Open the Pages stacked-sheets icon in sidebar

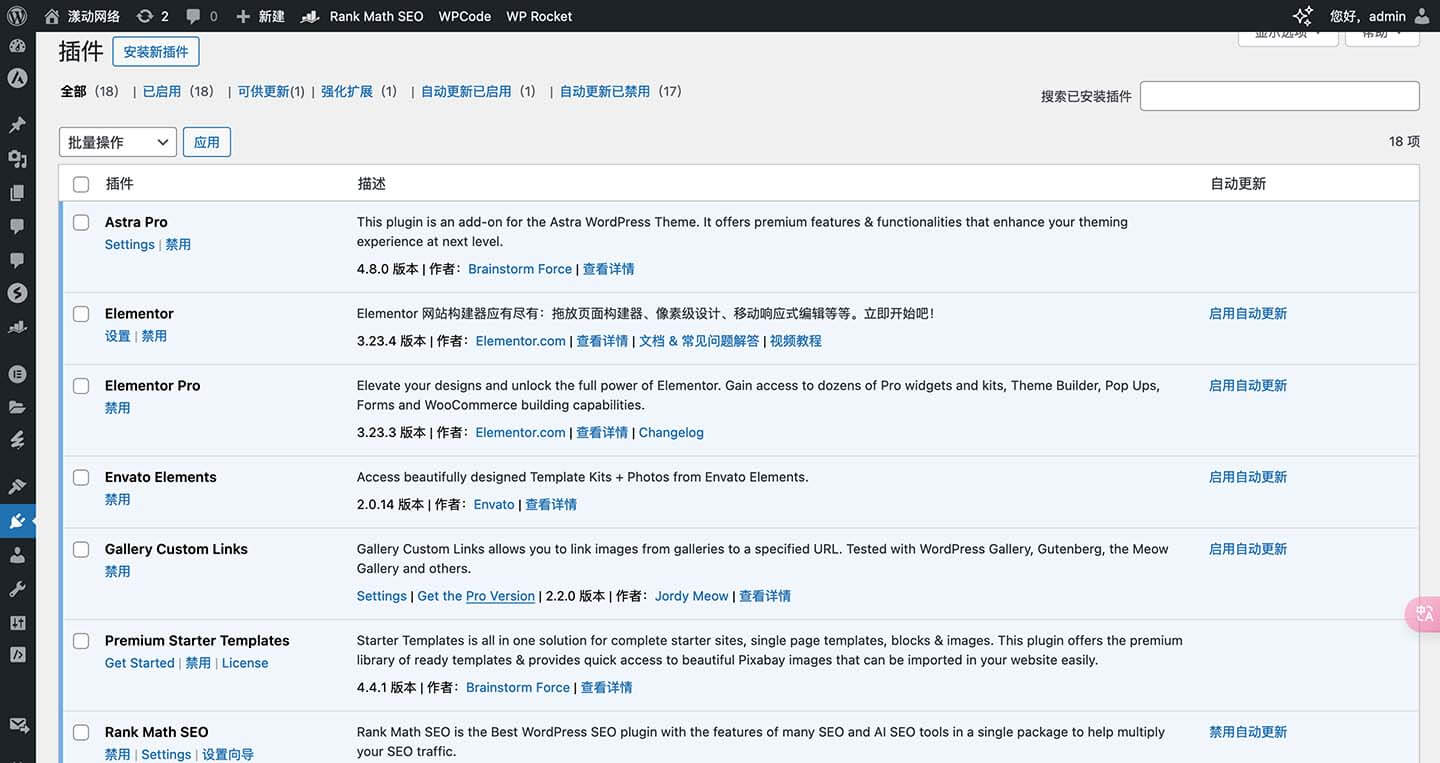click(17, 192)
